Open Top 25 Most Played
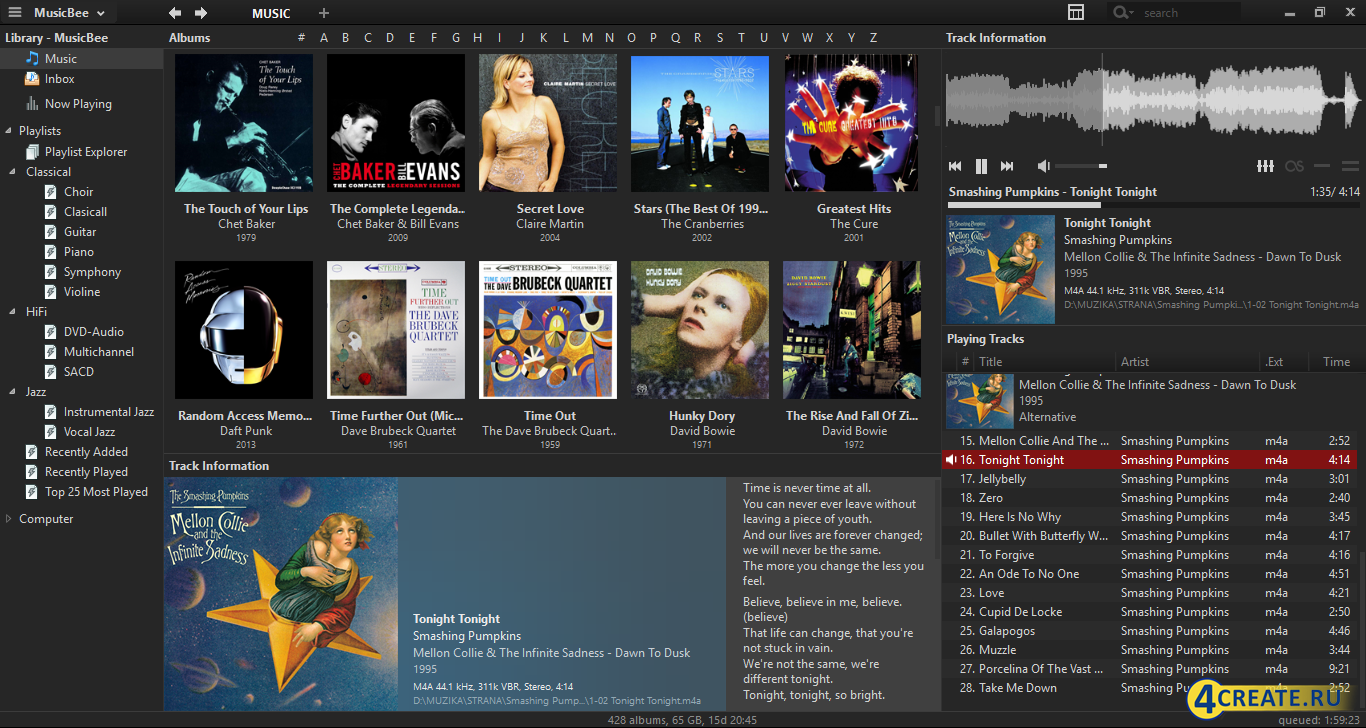 pyautogui.click(x=96, y=492)
